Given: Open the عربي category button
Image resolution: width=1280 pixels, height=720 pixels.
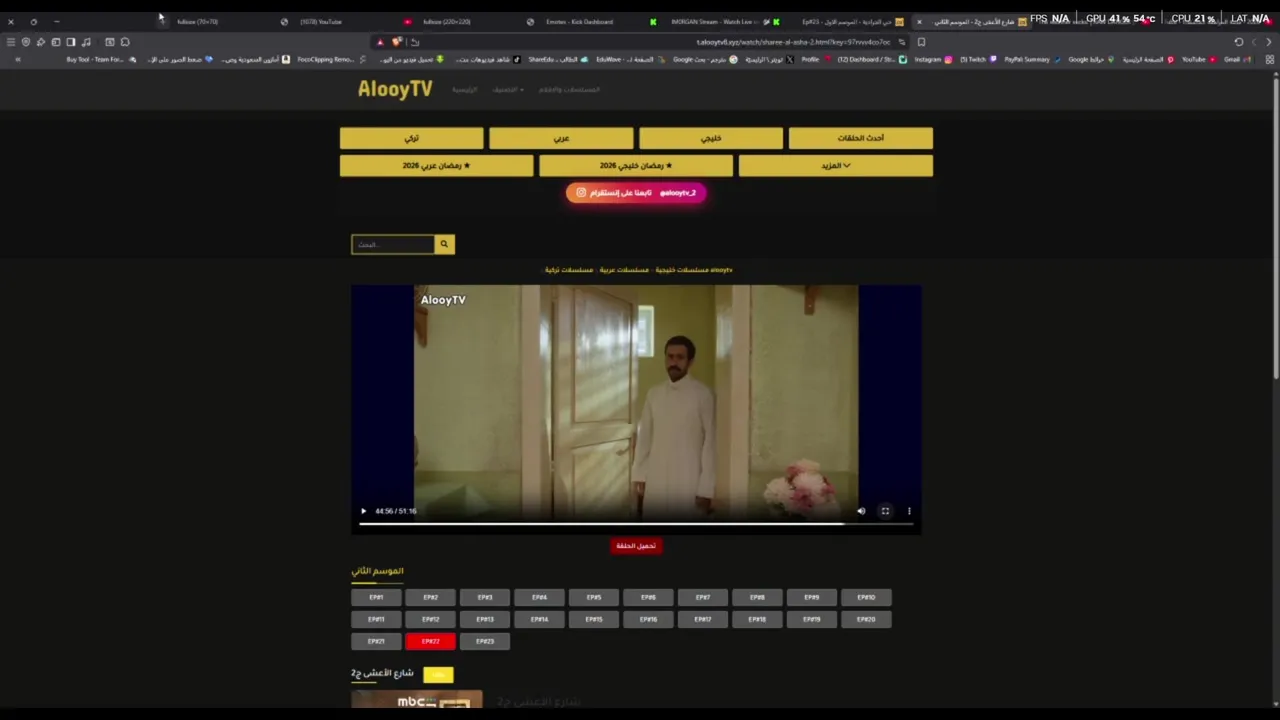Looking at the screenshot, I should (x=561, y=138).
